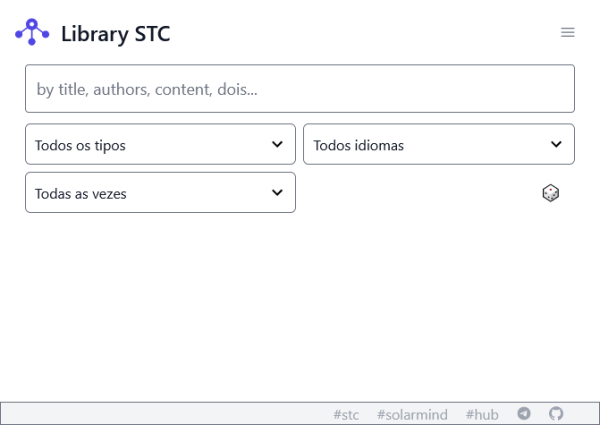Expand the Todos idiomas dropdown
The width and height of the screenshot is (600, 425).
(439, 144)
